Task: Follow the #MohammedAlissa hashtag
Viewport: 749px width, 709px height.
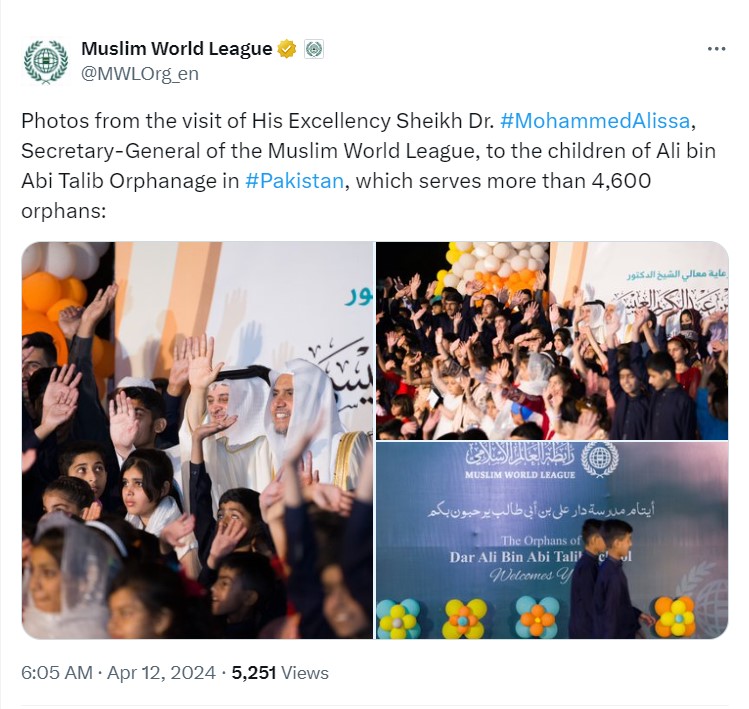Action: pos(595,121)
